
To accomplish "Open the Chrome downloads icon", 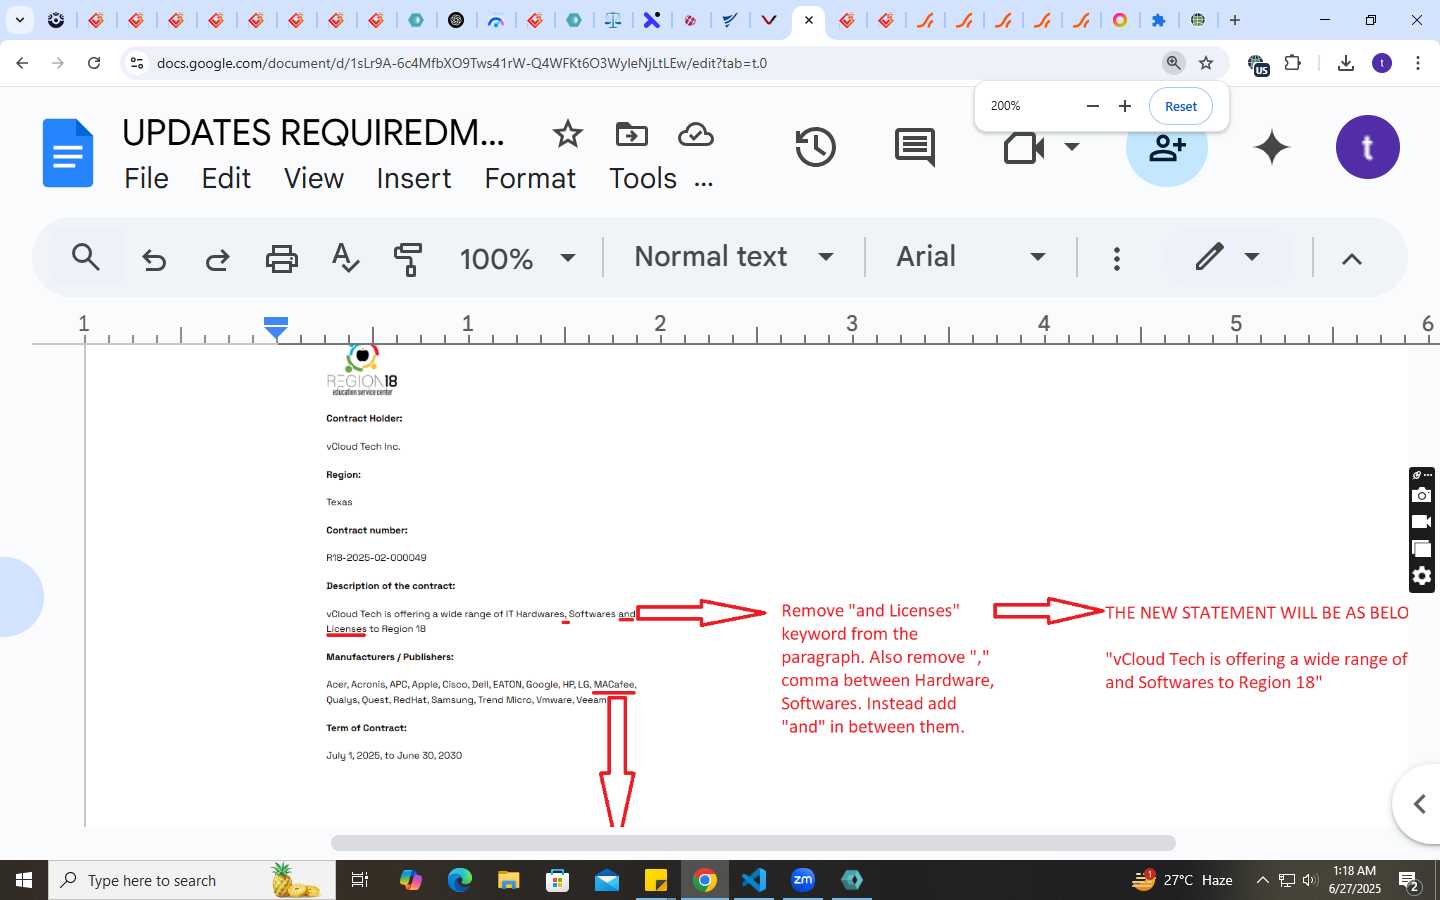I will pos(1346,63).
